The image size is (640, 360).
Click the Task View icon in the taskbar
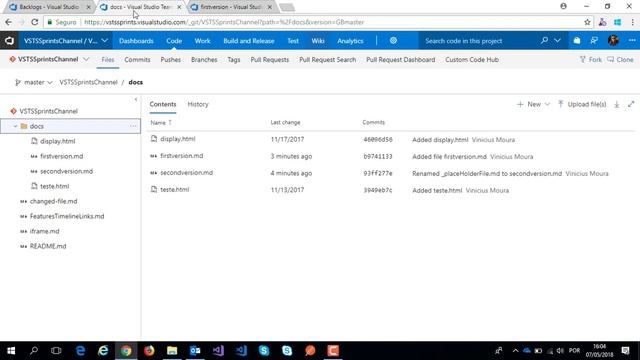coord(56,351)
